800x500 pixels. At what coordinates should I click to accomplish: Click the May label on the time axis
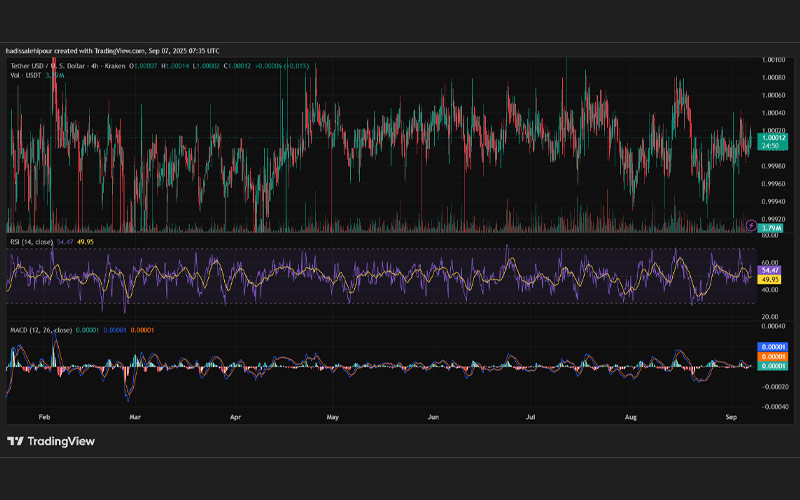point(333,417)
